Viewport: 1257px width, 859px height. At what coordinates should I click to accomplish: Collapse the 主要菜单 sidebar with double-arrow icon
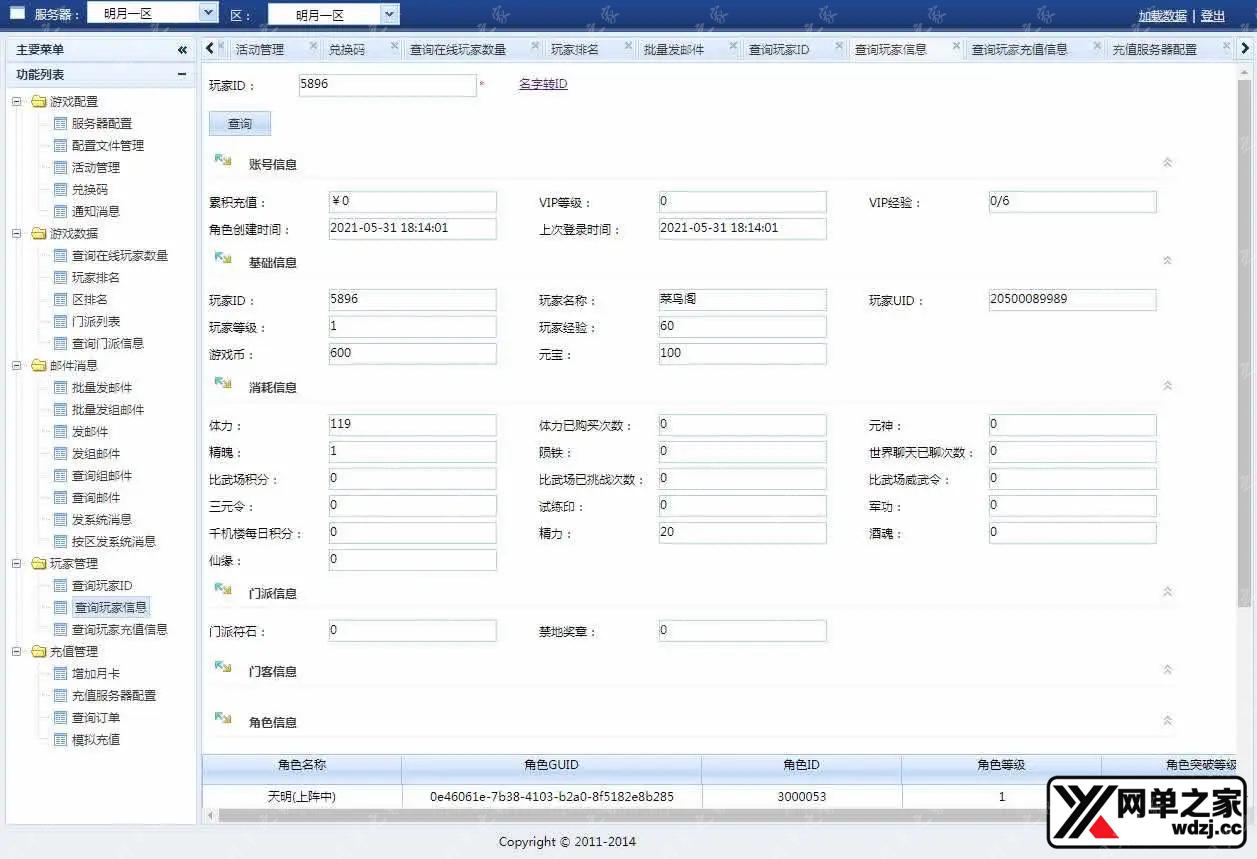pos(182,50)
